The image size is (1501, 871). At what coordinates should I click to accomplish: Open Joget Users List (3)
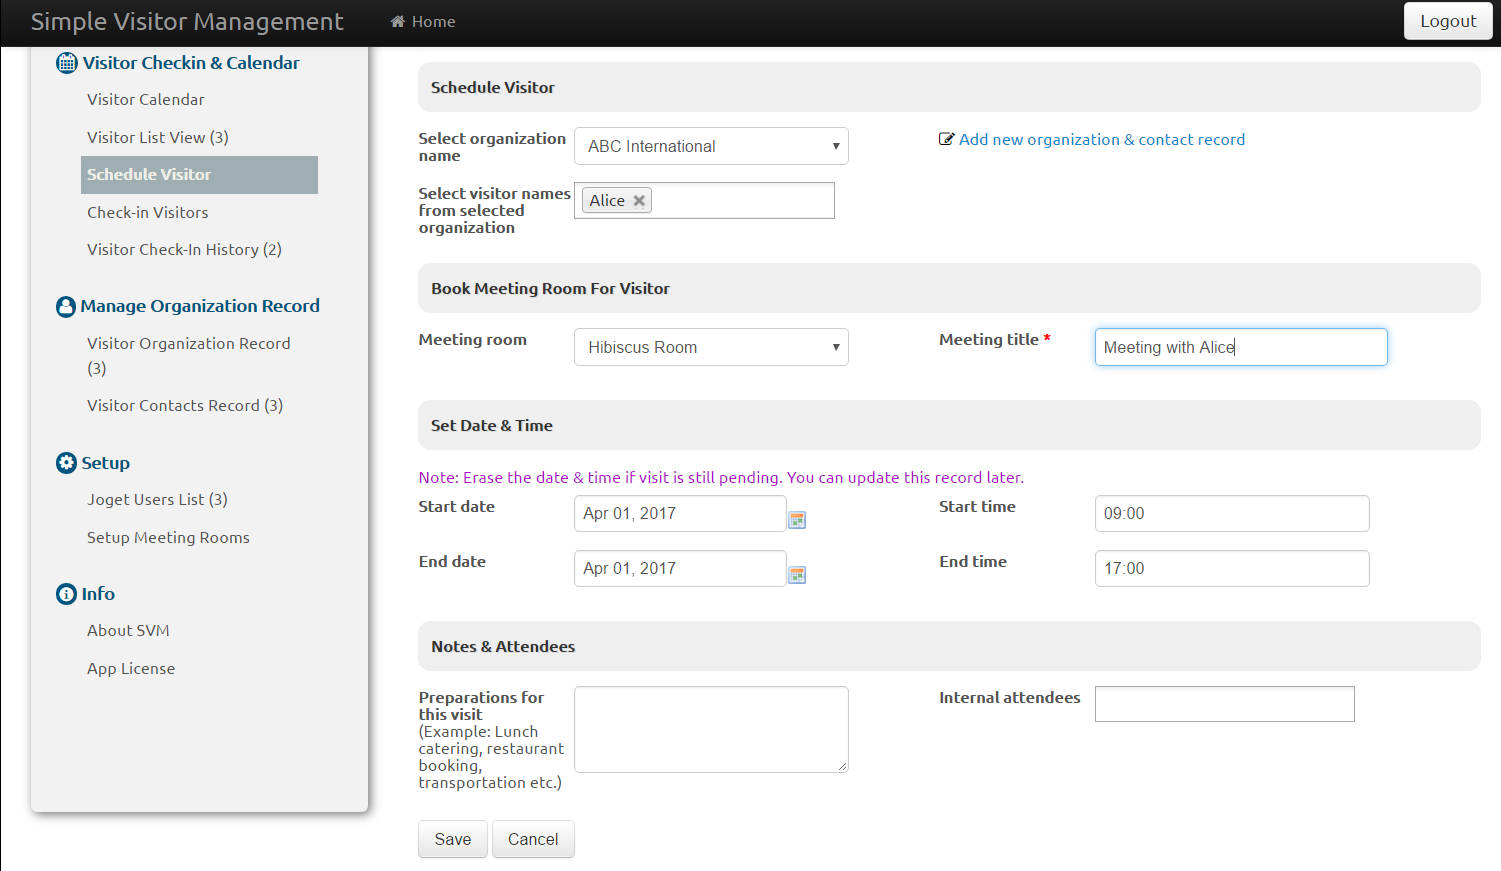pyautogui.click(x=157, y=499)
